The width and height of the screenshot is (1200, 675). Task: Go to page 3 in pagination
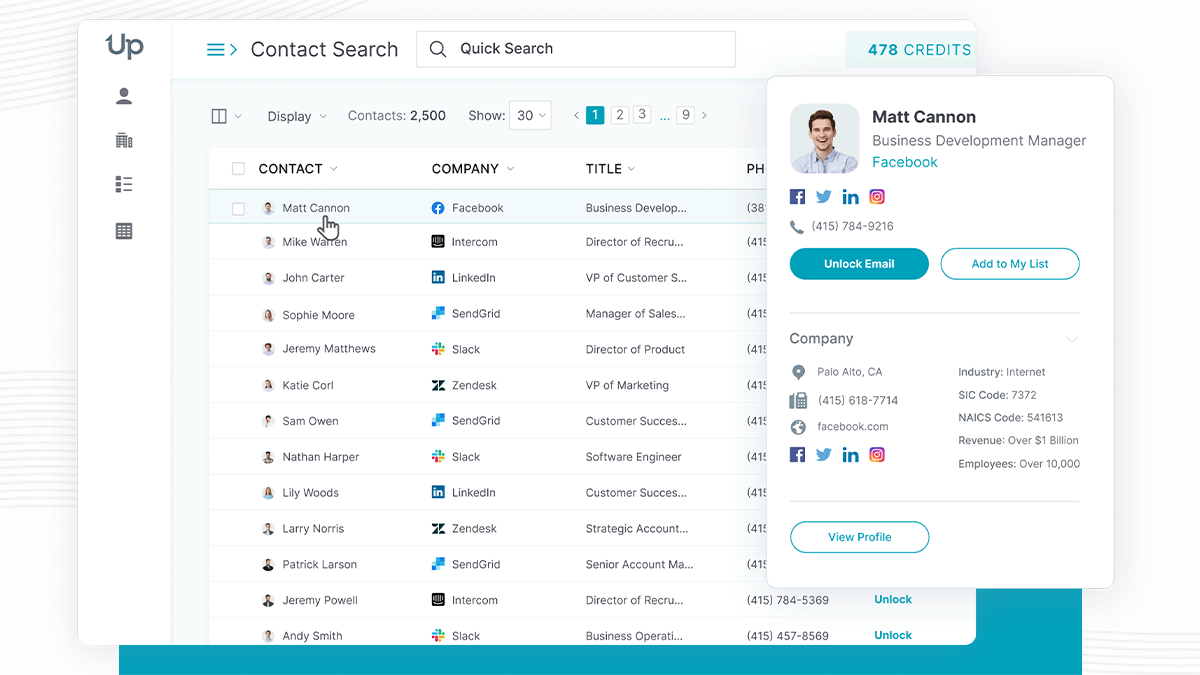(642, 115)
